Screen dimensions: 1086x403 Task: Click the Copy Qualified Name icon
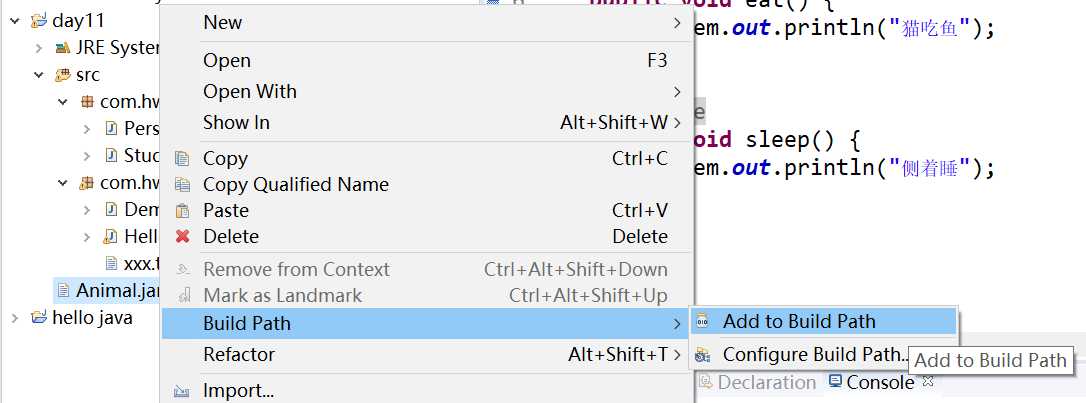pos(182,184)
